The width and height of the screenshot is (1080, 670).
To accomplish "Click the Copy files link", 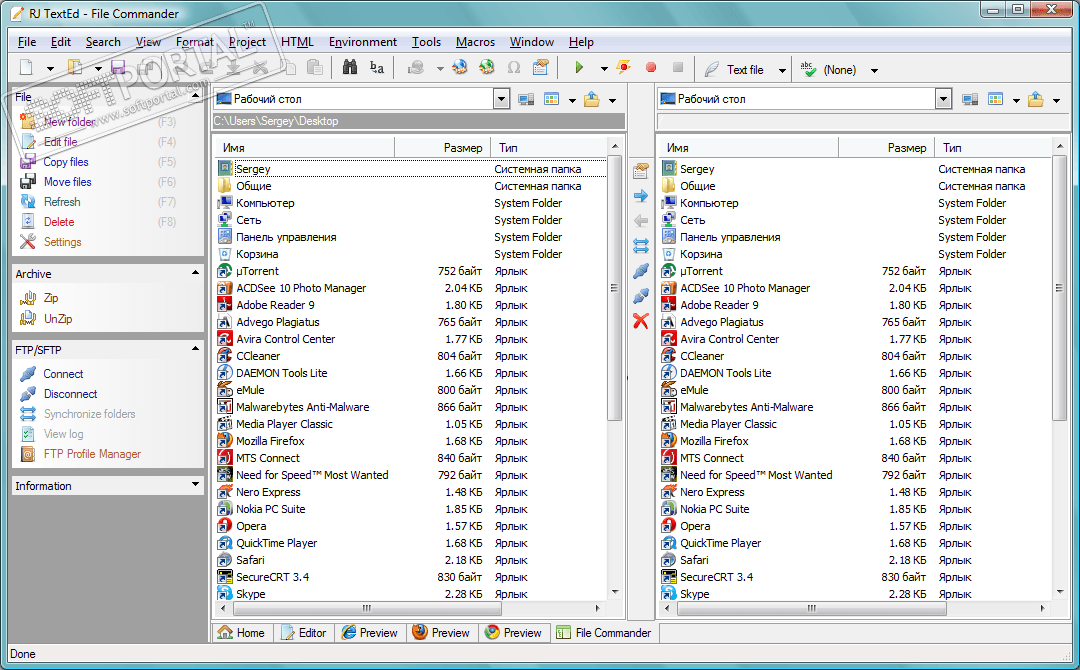I will click(66, 162).
